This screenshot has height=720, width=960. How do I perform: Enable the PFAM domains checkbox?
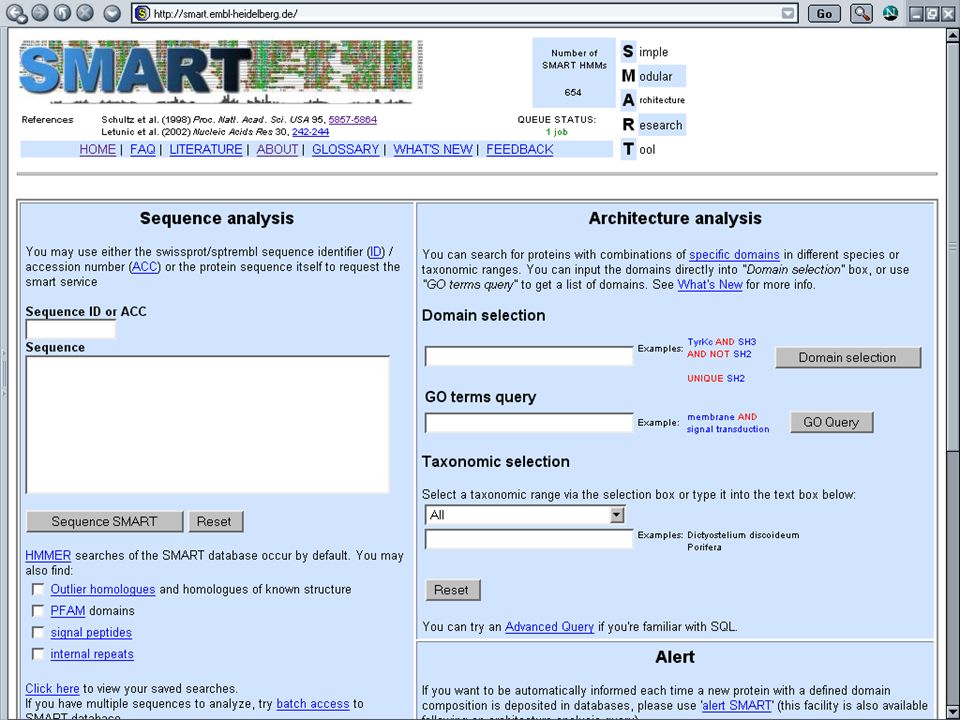click(38, 610)
